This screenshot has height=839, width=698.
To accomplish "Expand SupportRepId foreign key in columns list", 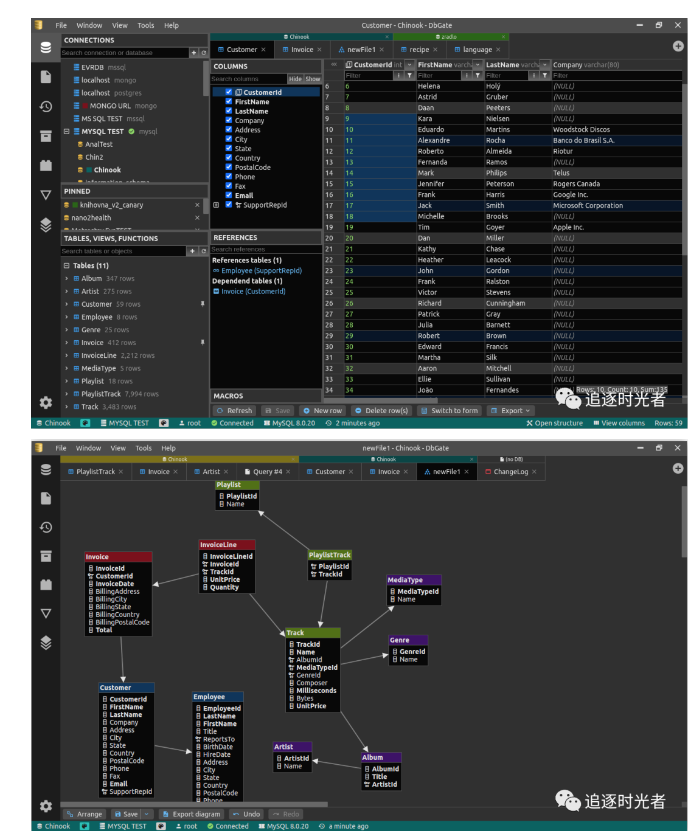I will tap(216, 204).
